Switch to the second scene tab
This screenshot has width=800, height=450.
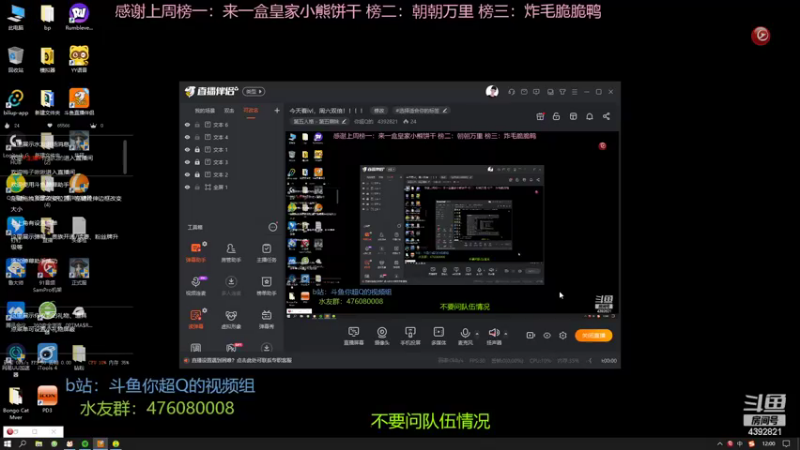tap(229, 111)
